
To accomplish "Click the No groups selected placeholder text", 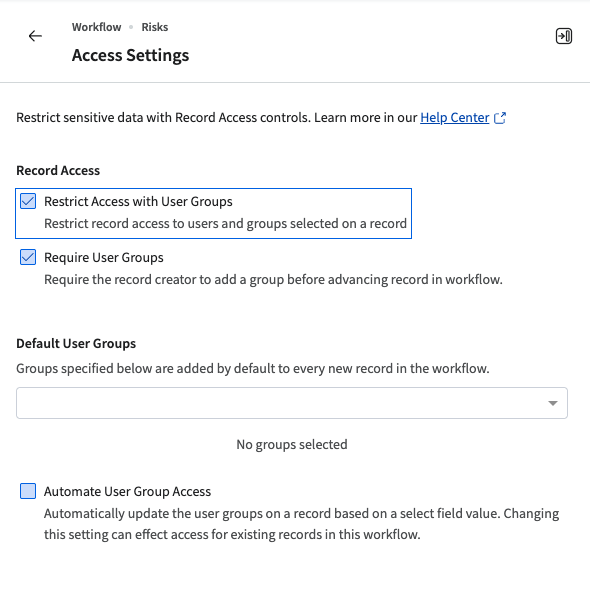I will [x=292, y=445].
